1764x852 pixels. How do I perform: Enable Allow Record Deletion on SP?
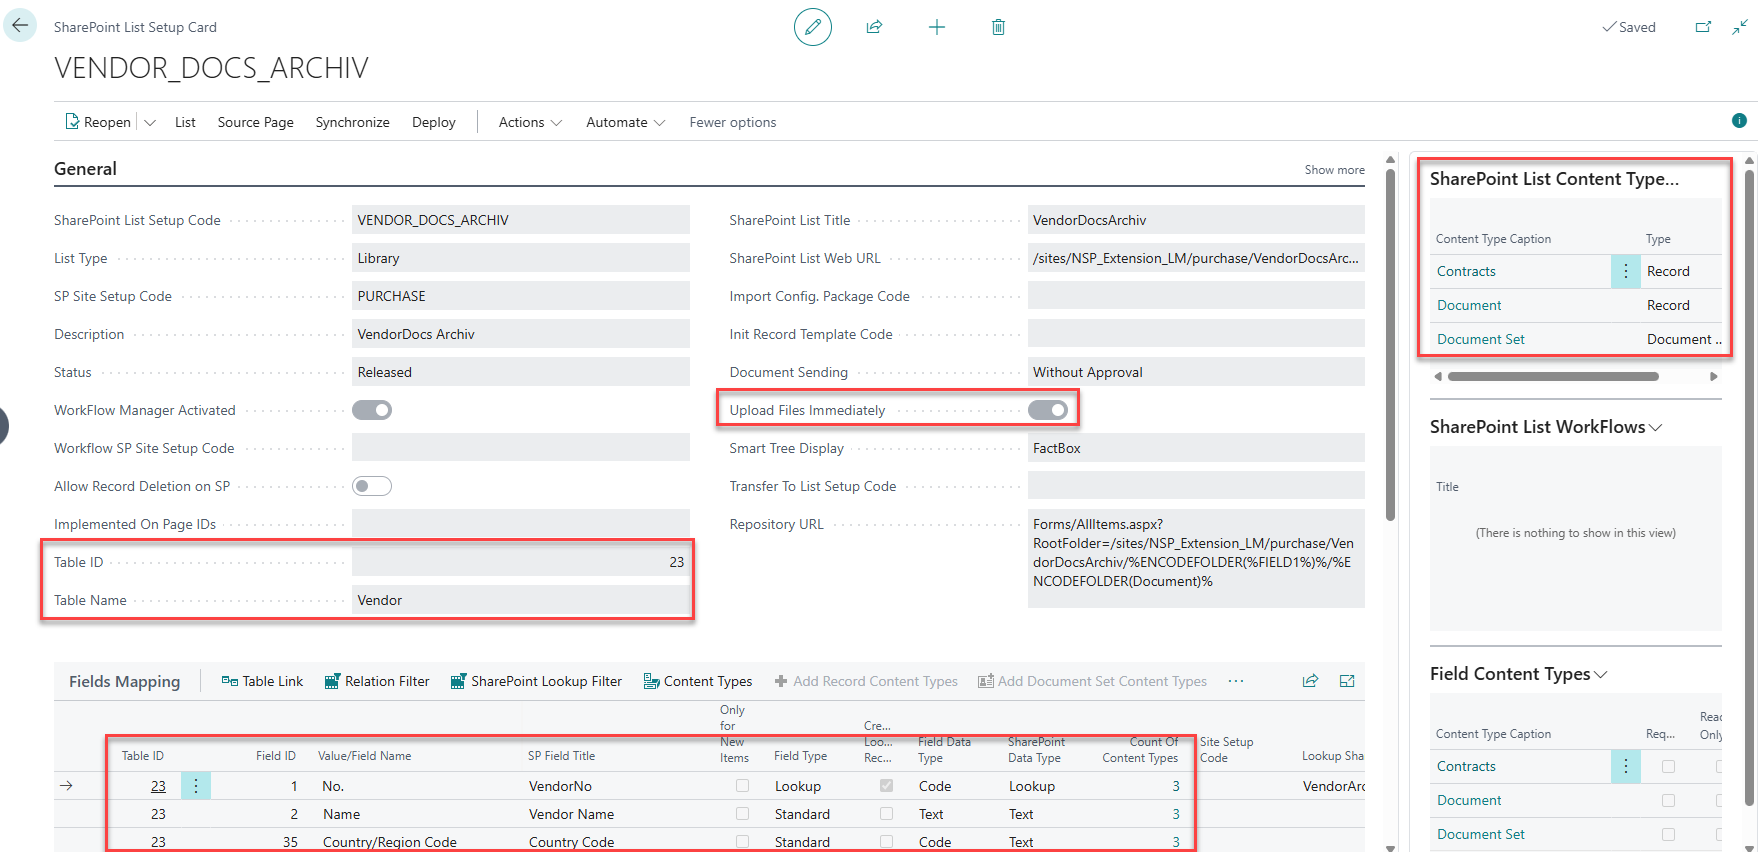372,486
